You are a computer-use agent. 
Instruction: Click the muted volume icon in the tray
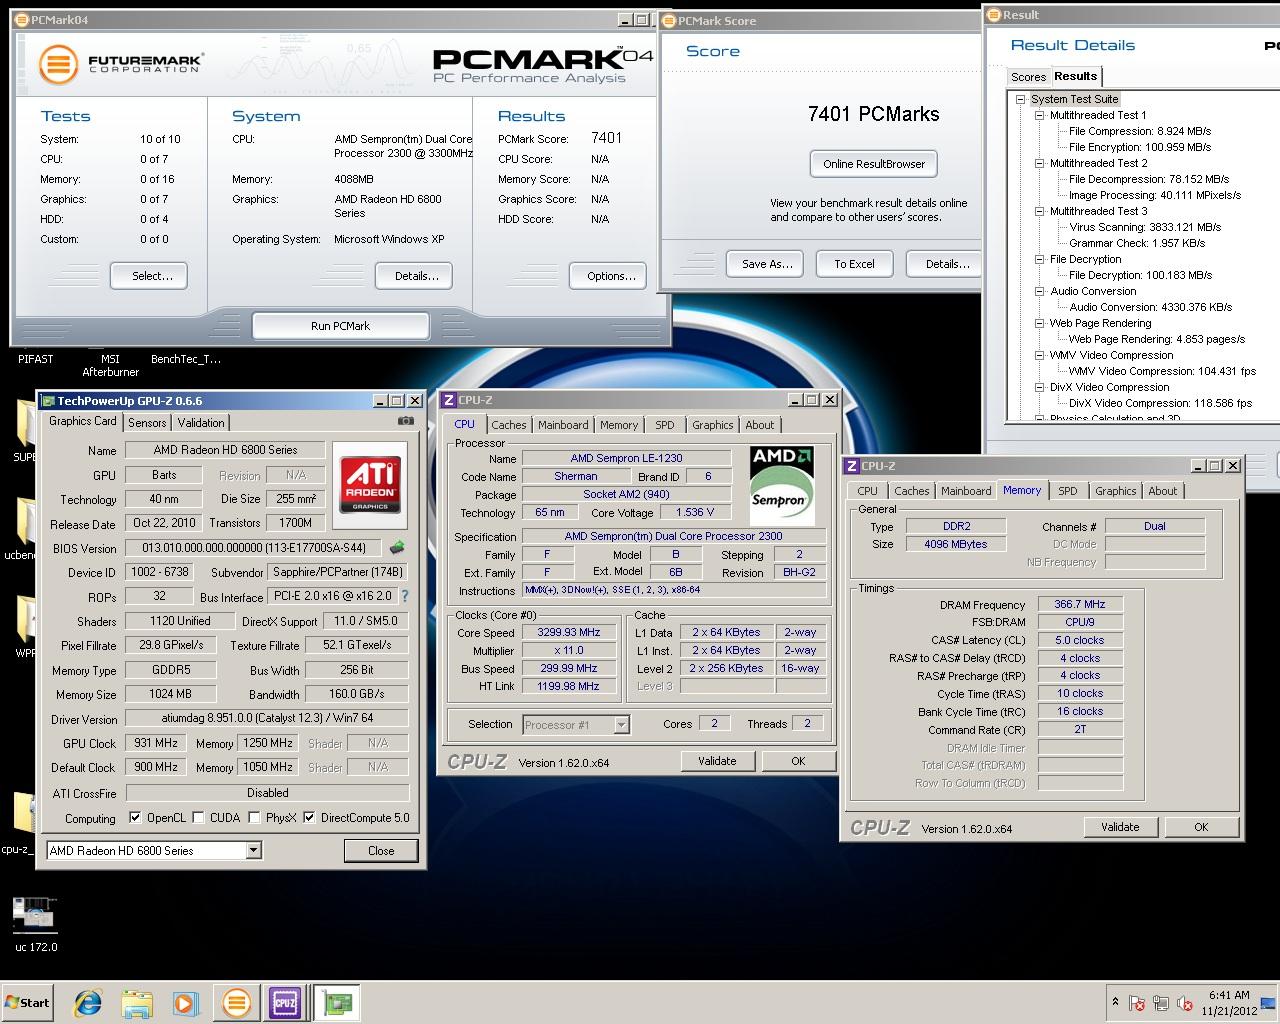pos(1185,1003)
